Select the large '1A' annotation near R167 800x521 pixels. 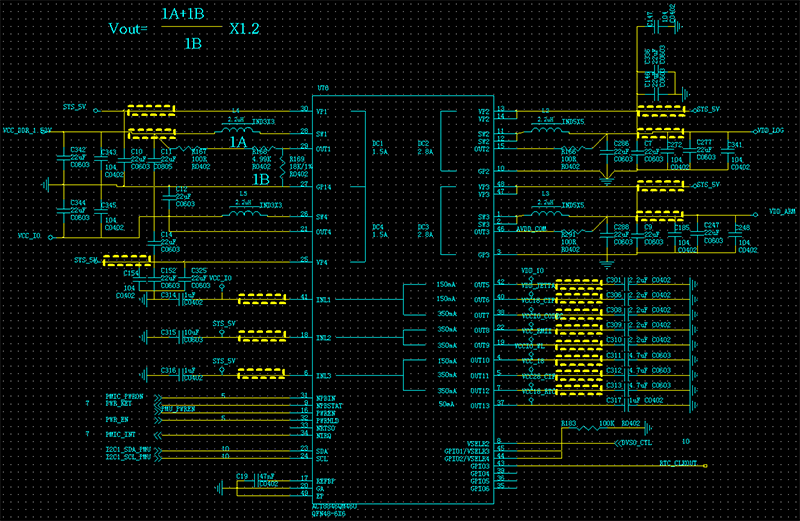point(238,142)
